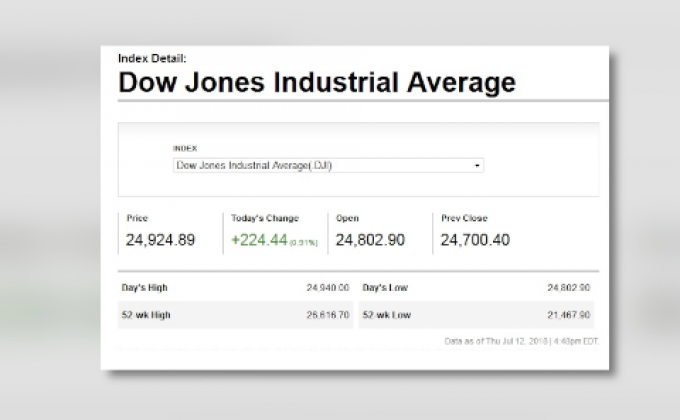680x420 pixels.
Task: Click the 52-wk High value
Action: click(x=327, y=315)
